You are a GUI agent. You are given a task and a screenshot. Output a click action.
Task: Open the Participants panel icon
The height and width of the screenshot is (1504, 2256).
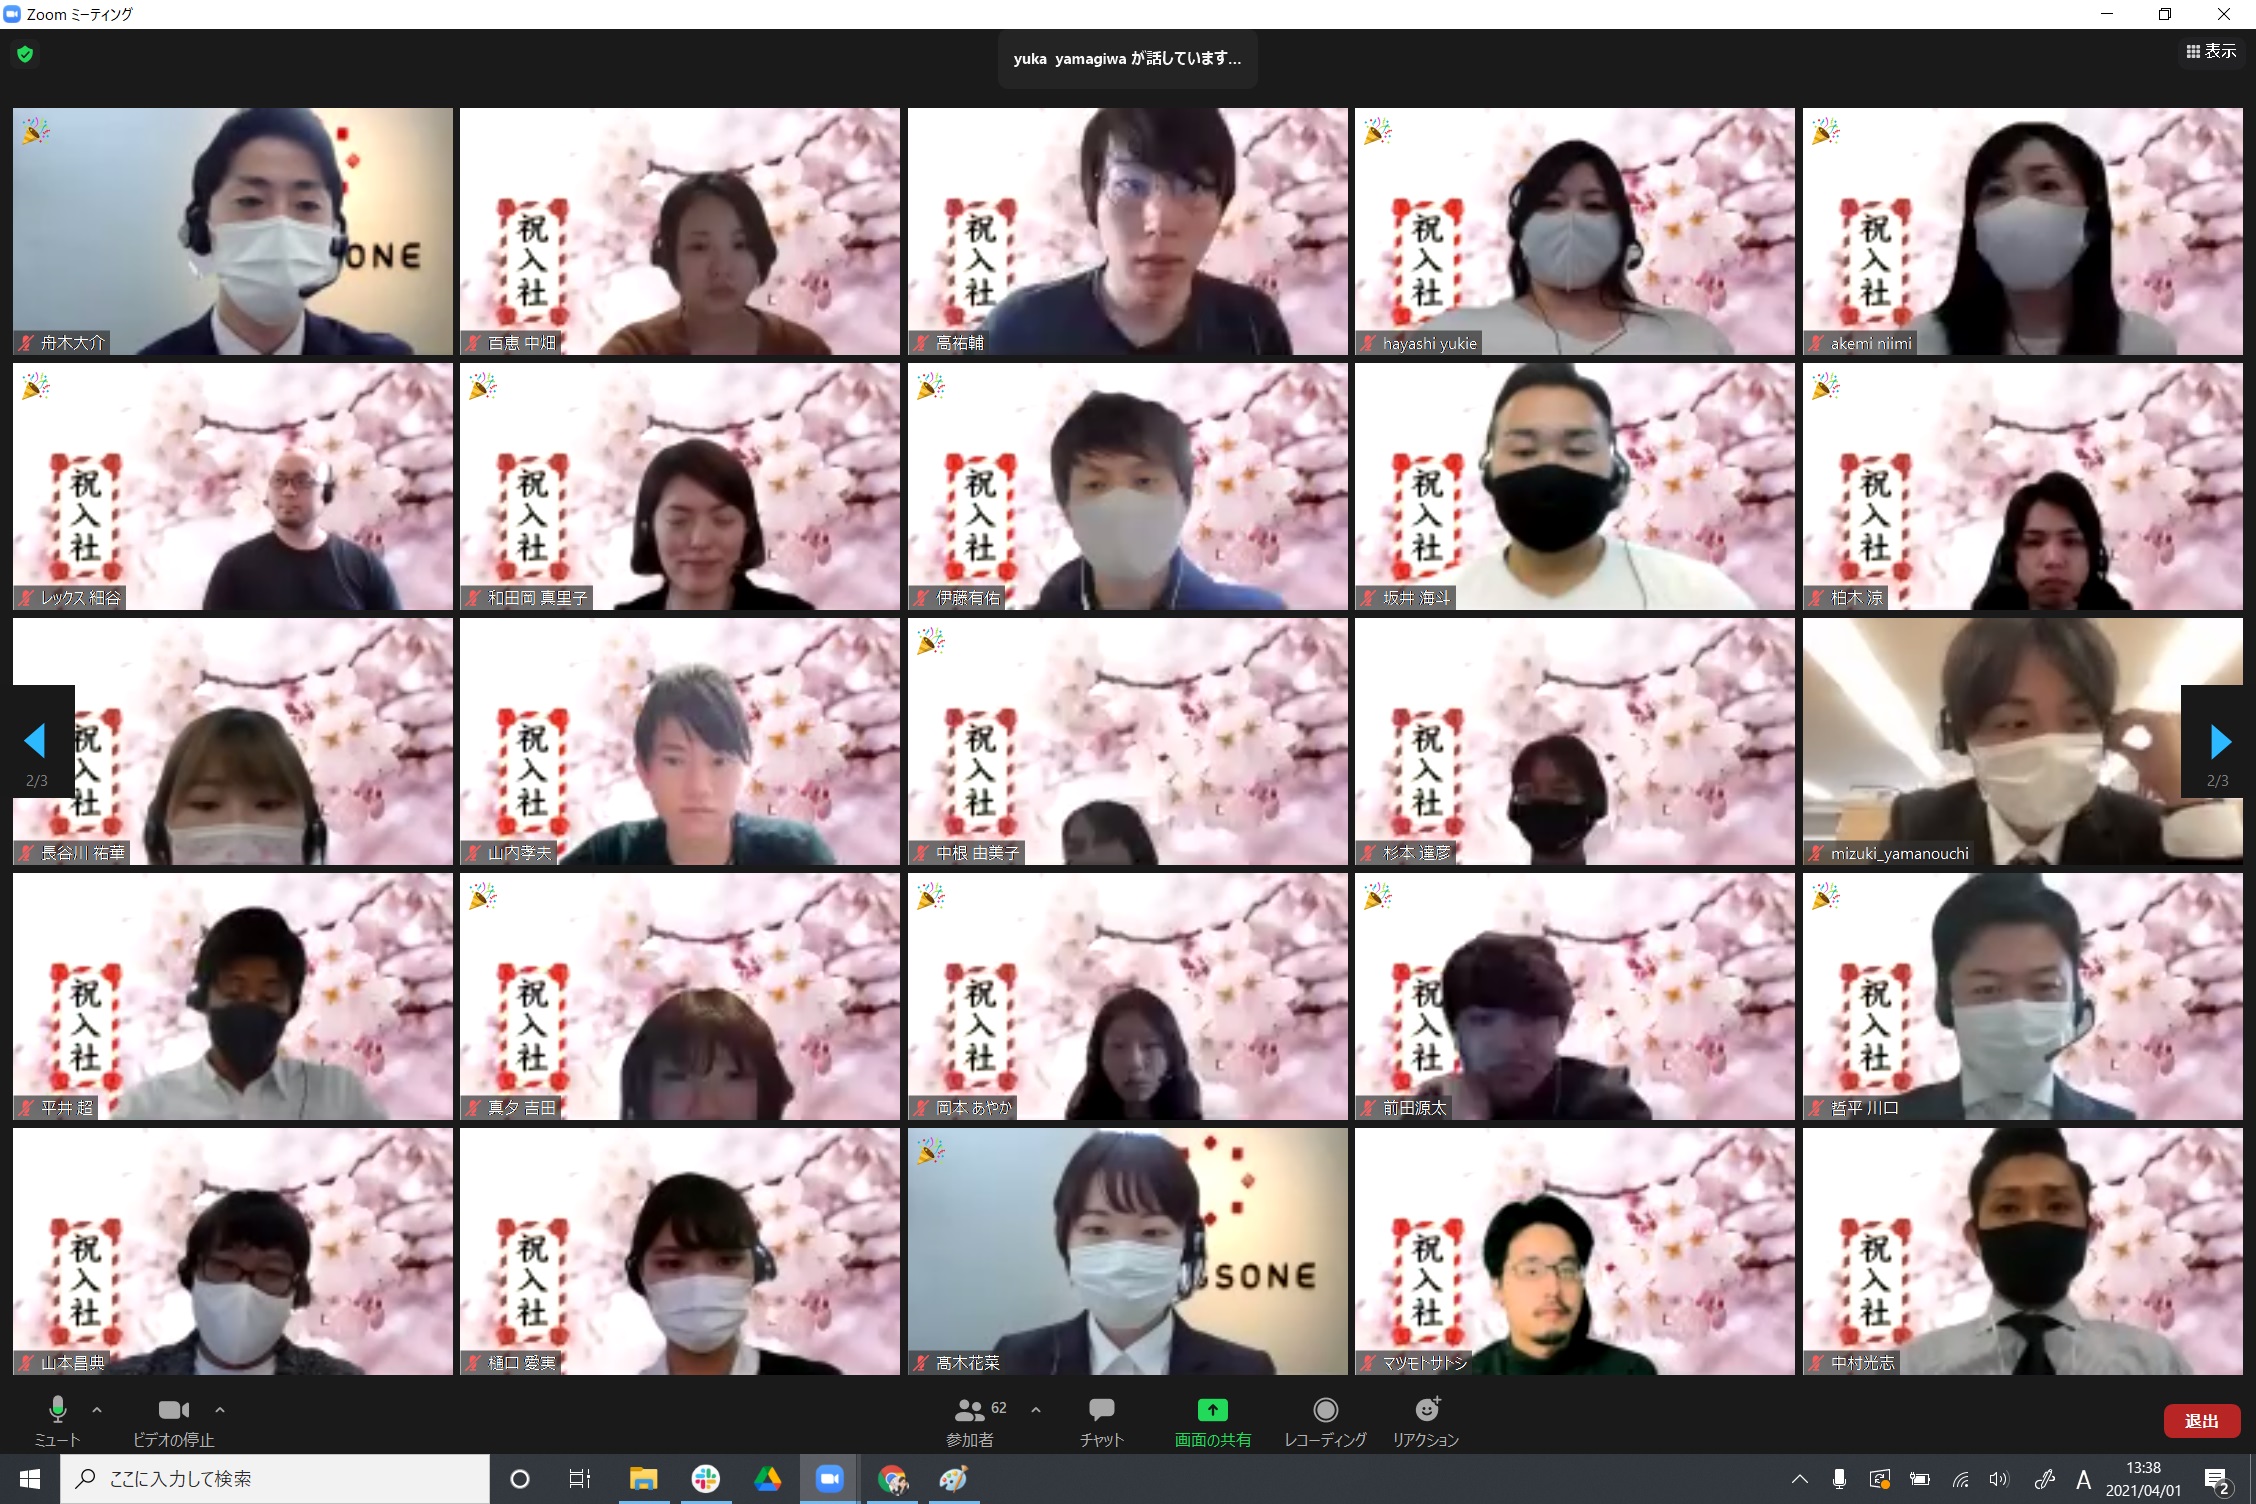click(969, 1410)
